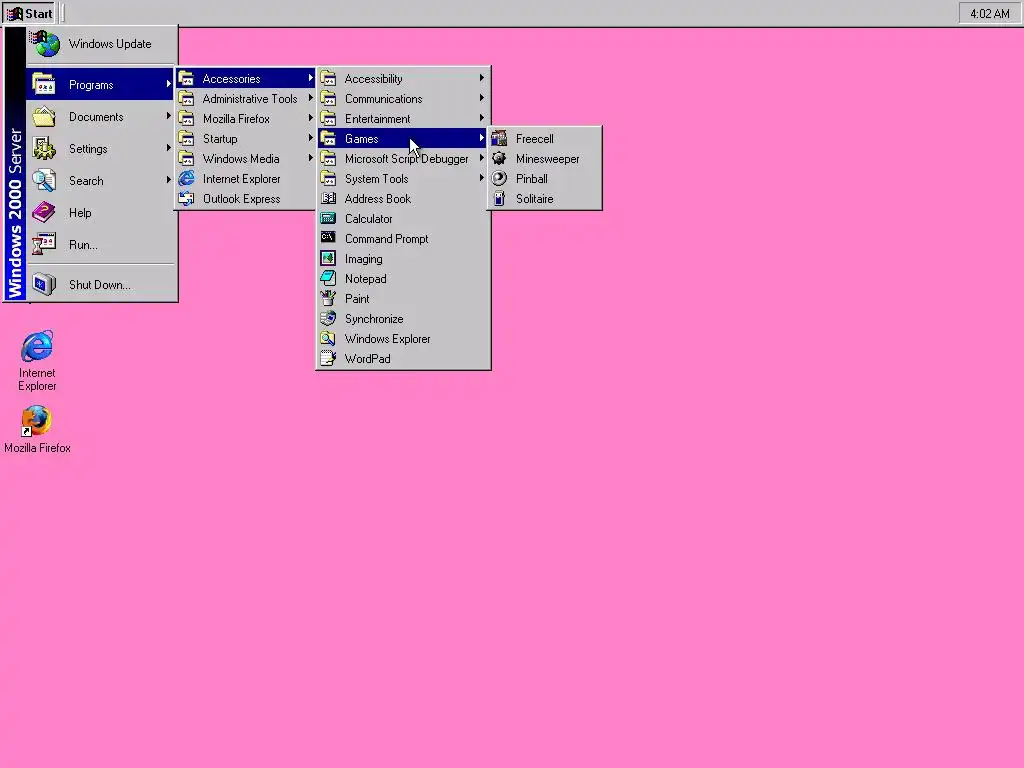
Task: Click the 4:02 AM clock
Action: [x=989, y=13]
